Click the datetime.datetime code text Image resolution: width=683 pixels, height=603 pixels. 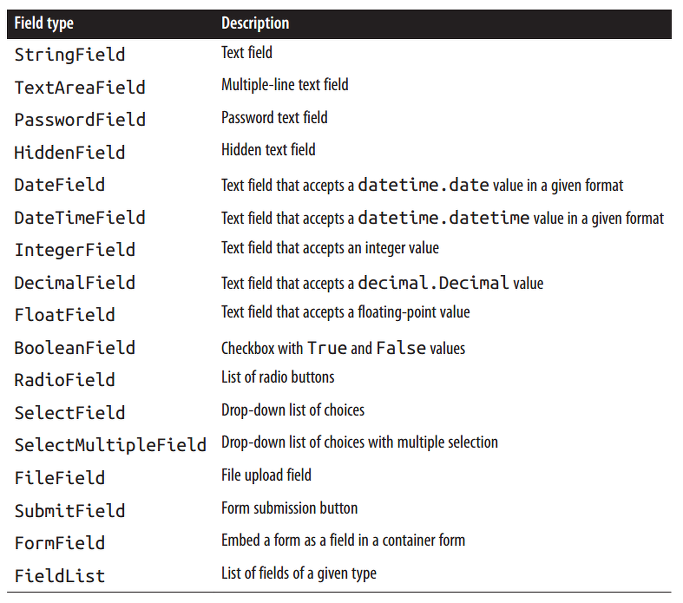(x=444, y=217)
